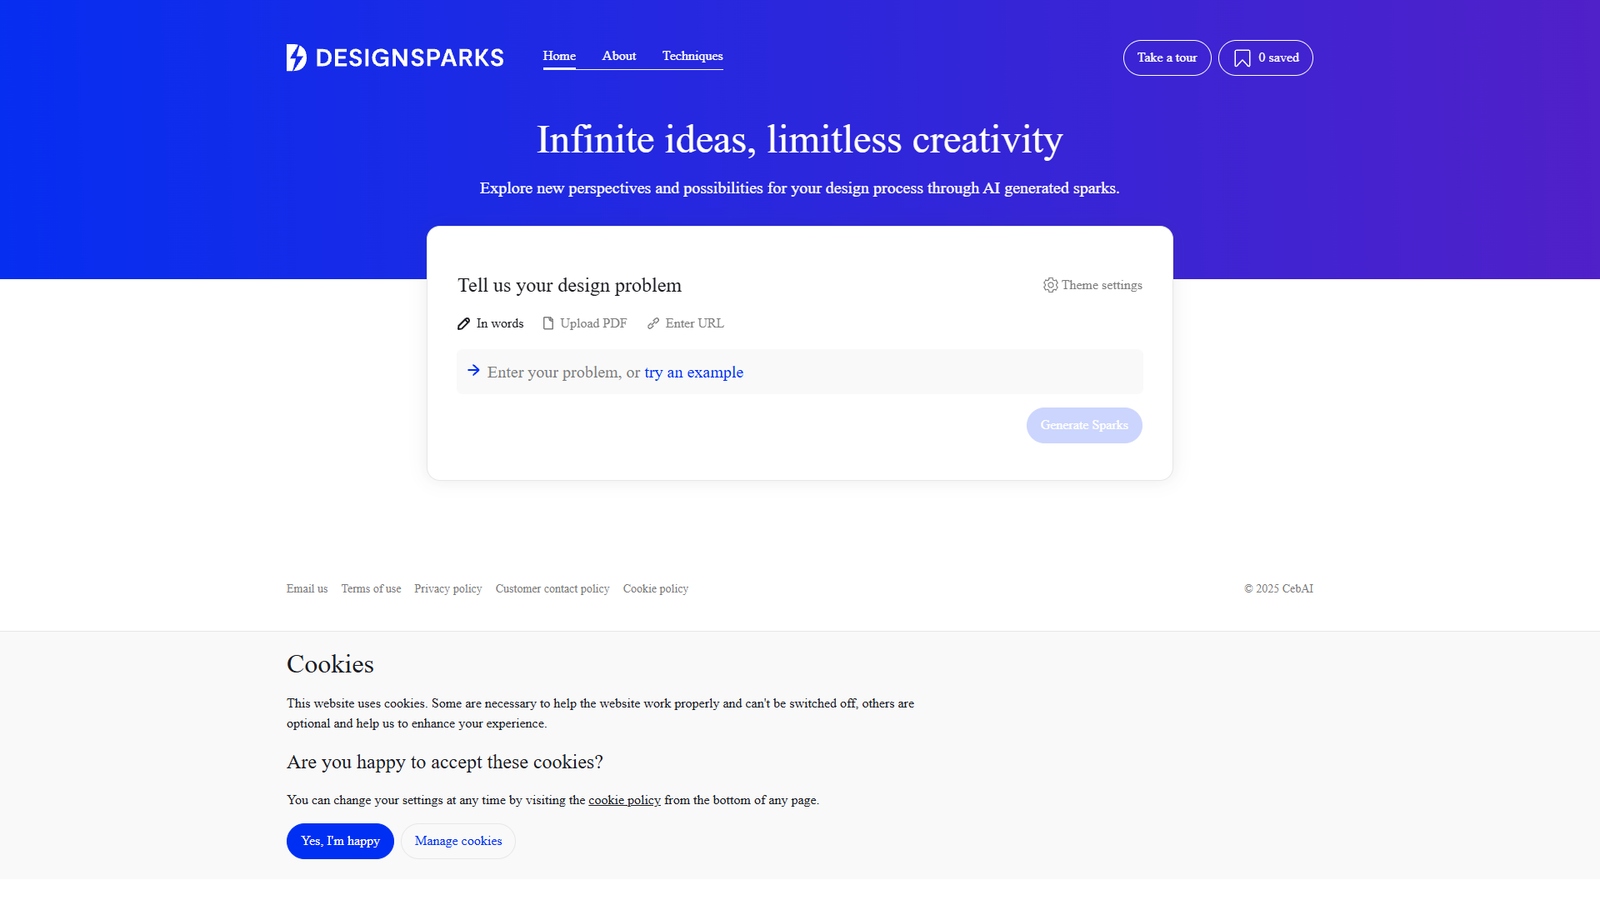Open the Techniques page
Image resolution: width=1600 pixels, height=900 pixels.
691,56
